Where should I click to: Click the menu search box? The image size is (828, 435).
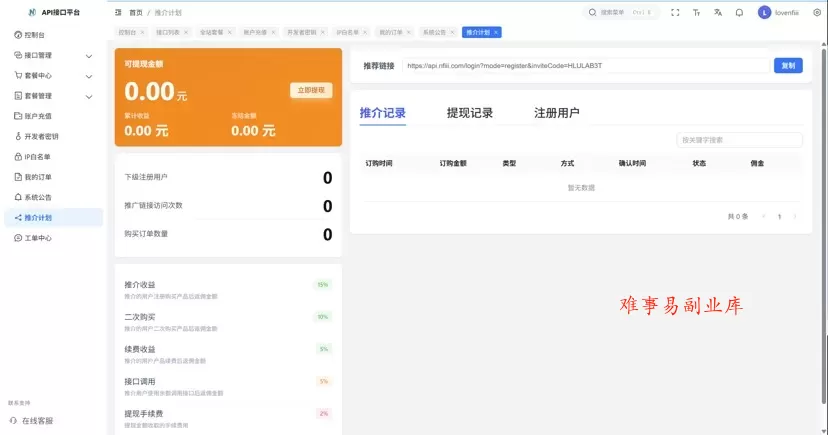(x=622, y=12)
